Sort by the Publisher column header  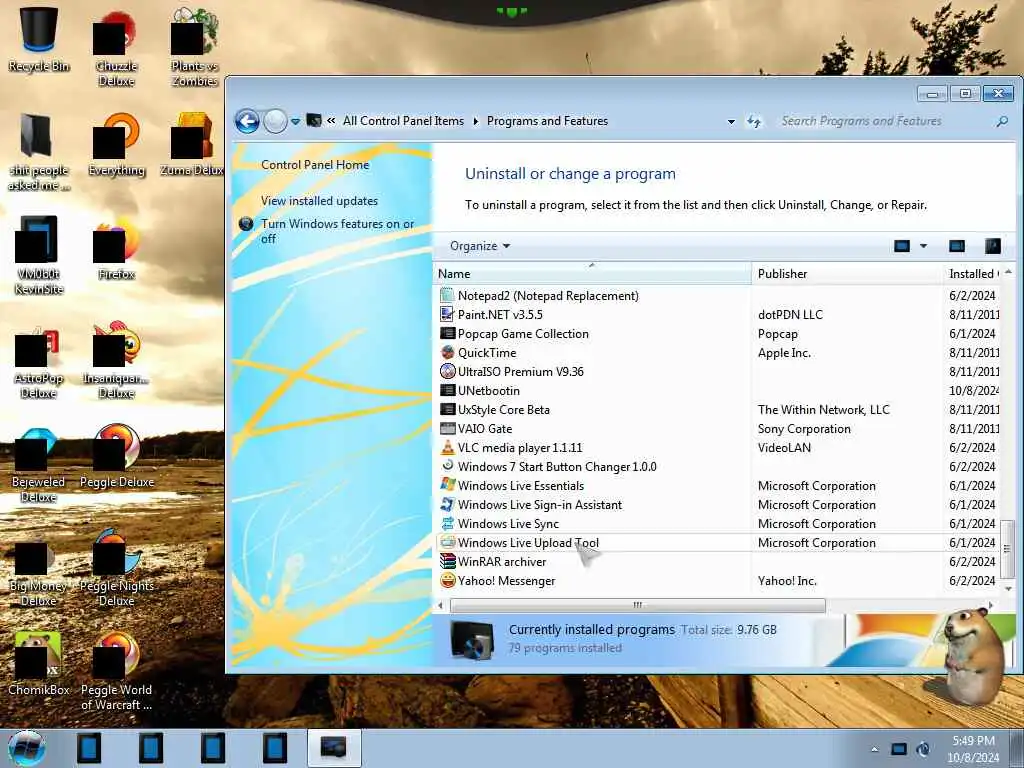pyautogui.click(x=847, y=274)
